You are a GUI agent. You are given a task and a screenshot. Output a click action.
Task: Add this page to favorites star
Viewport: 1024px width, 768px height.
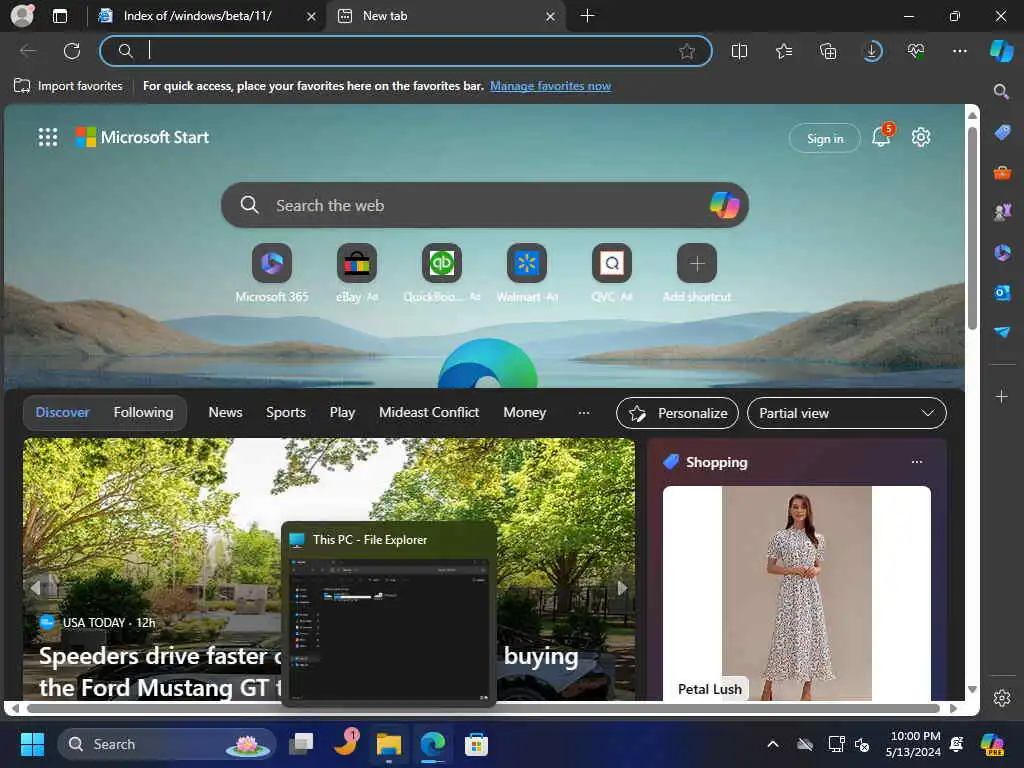tap(686, 51)
